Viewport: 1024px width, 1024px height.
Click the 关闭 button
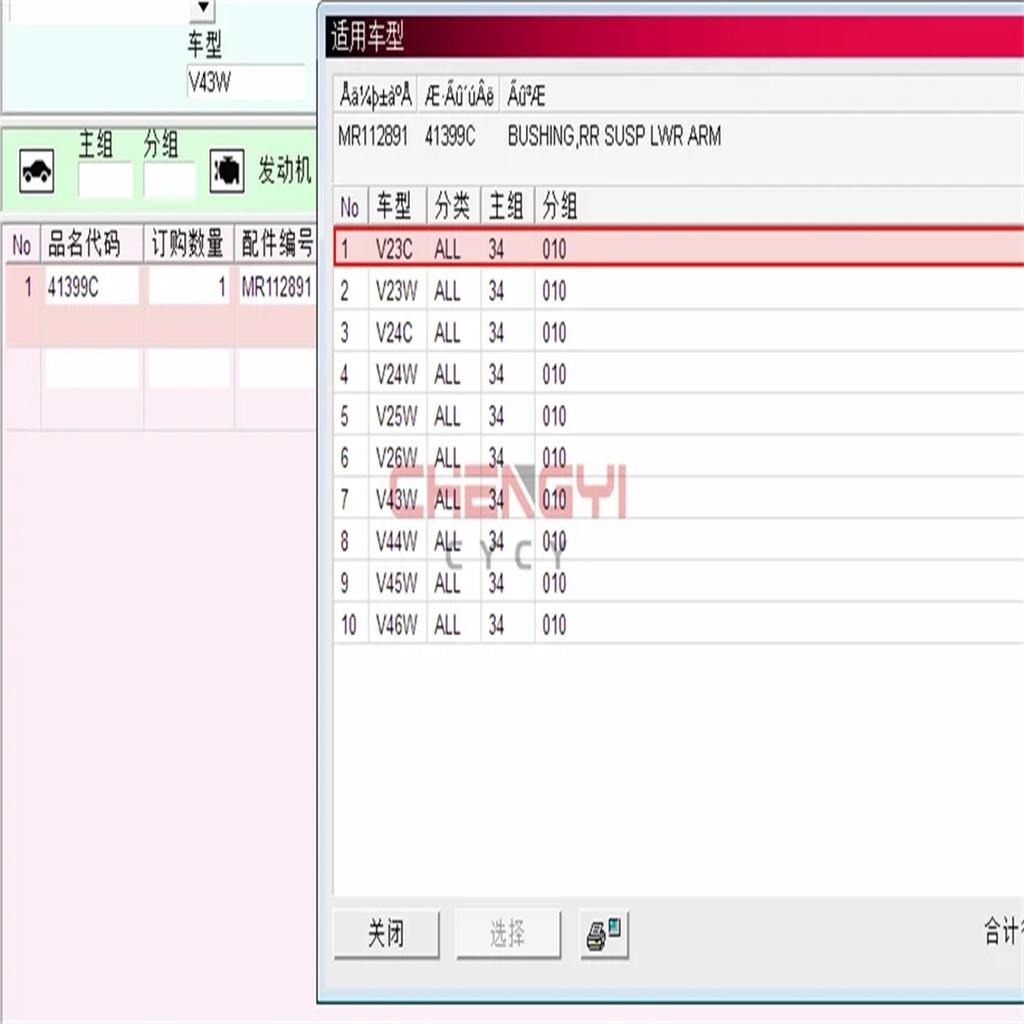[x=386, y=934]
